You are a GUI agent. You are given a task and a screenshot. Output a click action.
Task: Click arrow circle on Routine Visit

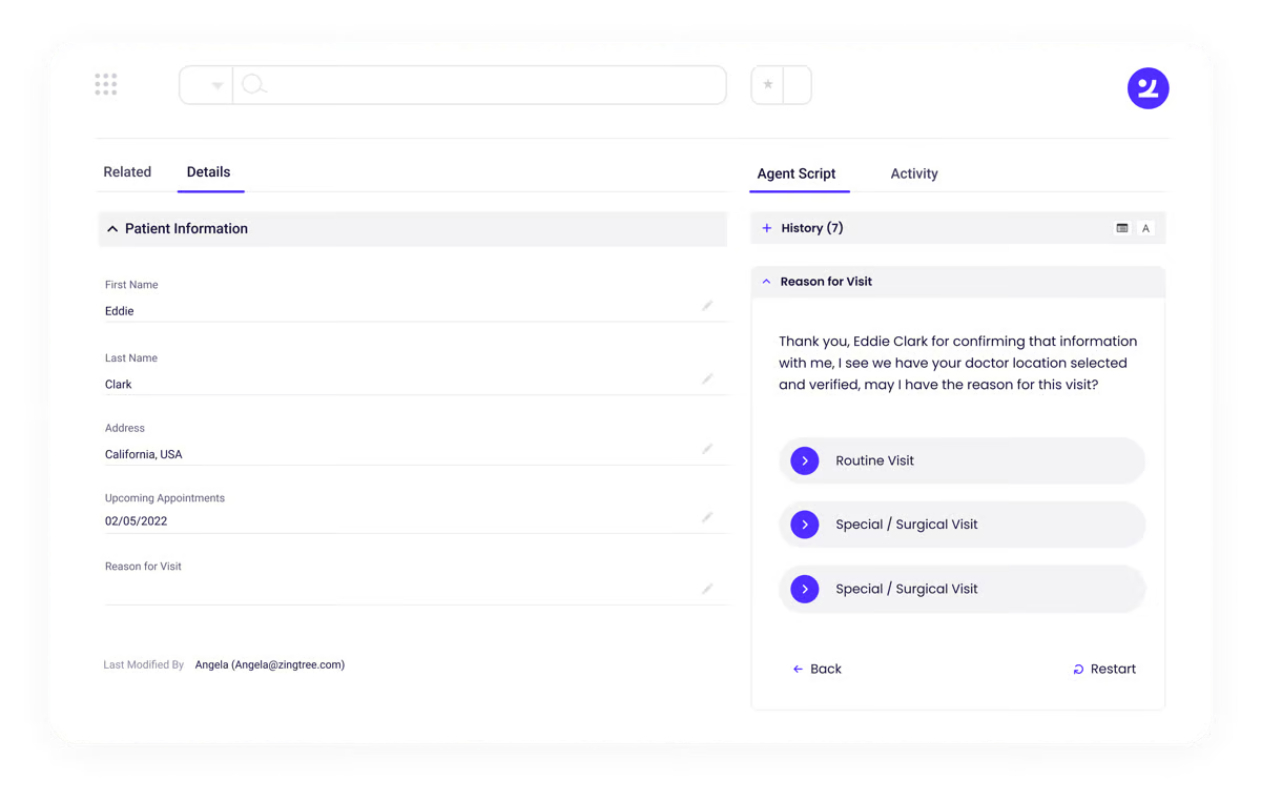805,461
